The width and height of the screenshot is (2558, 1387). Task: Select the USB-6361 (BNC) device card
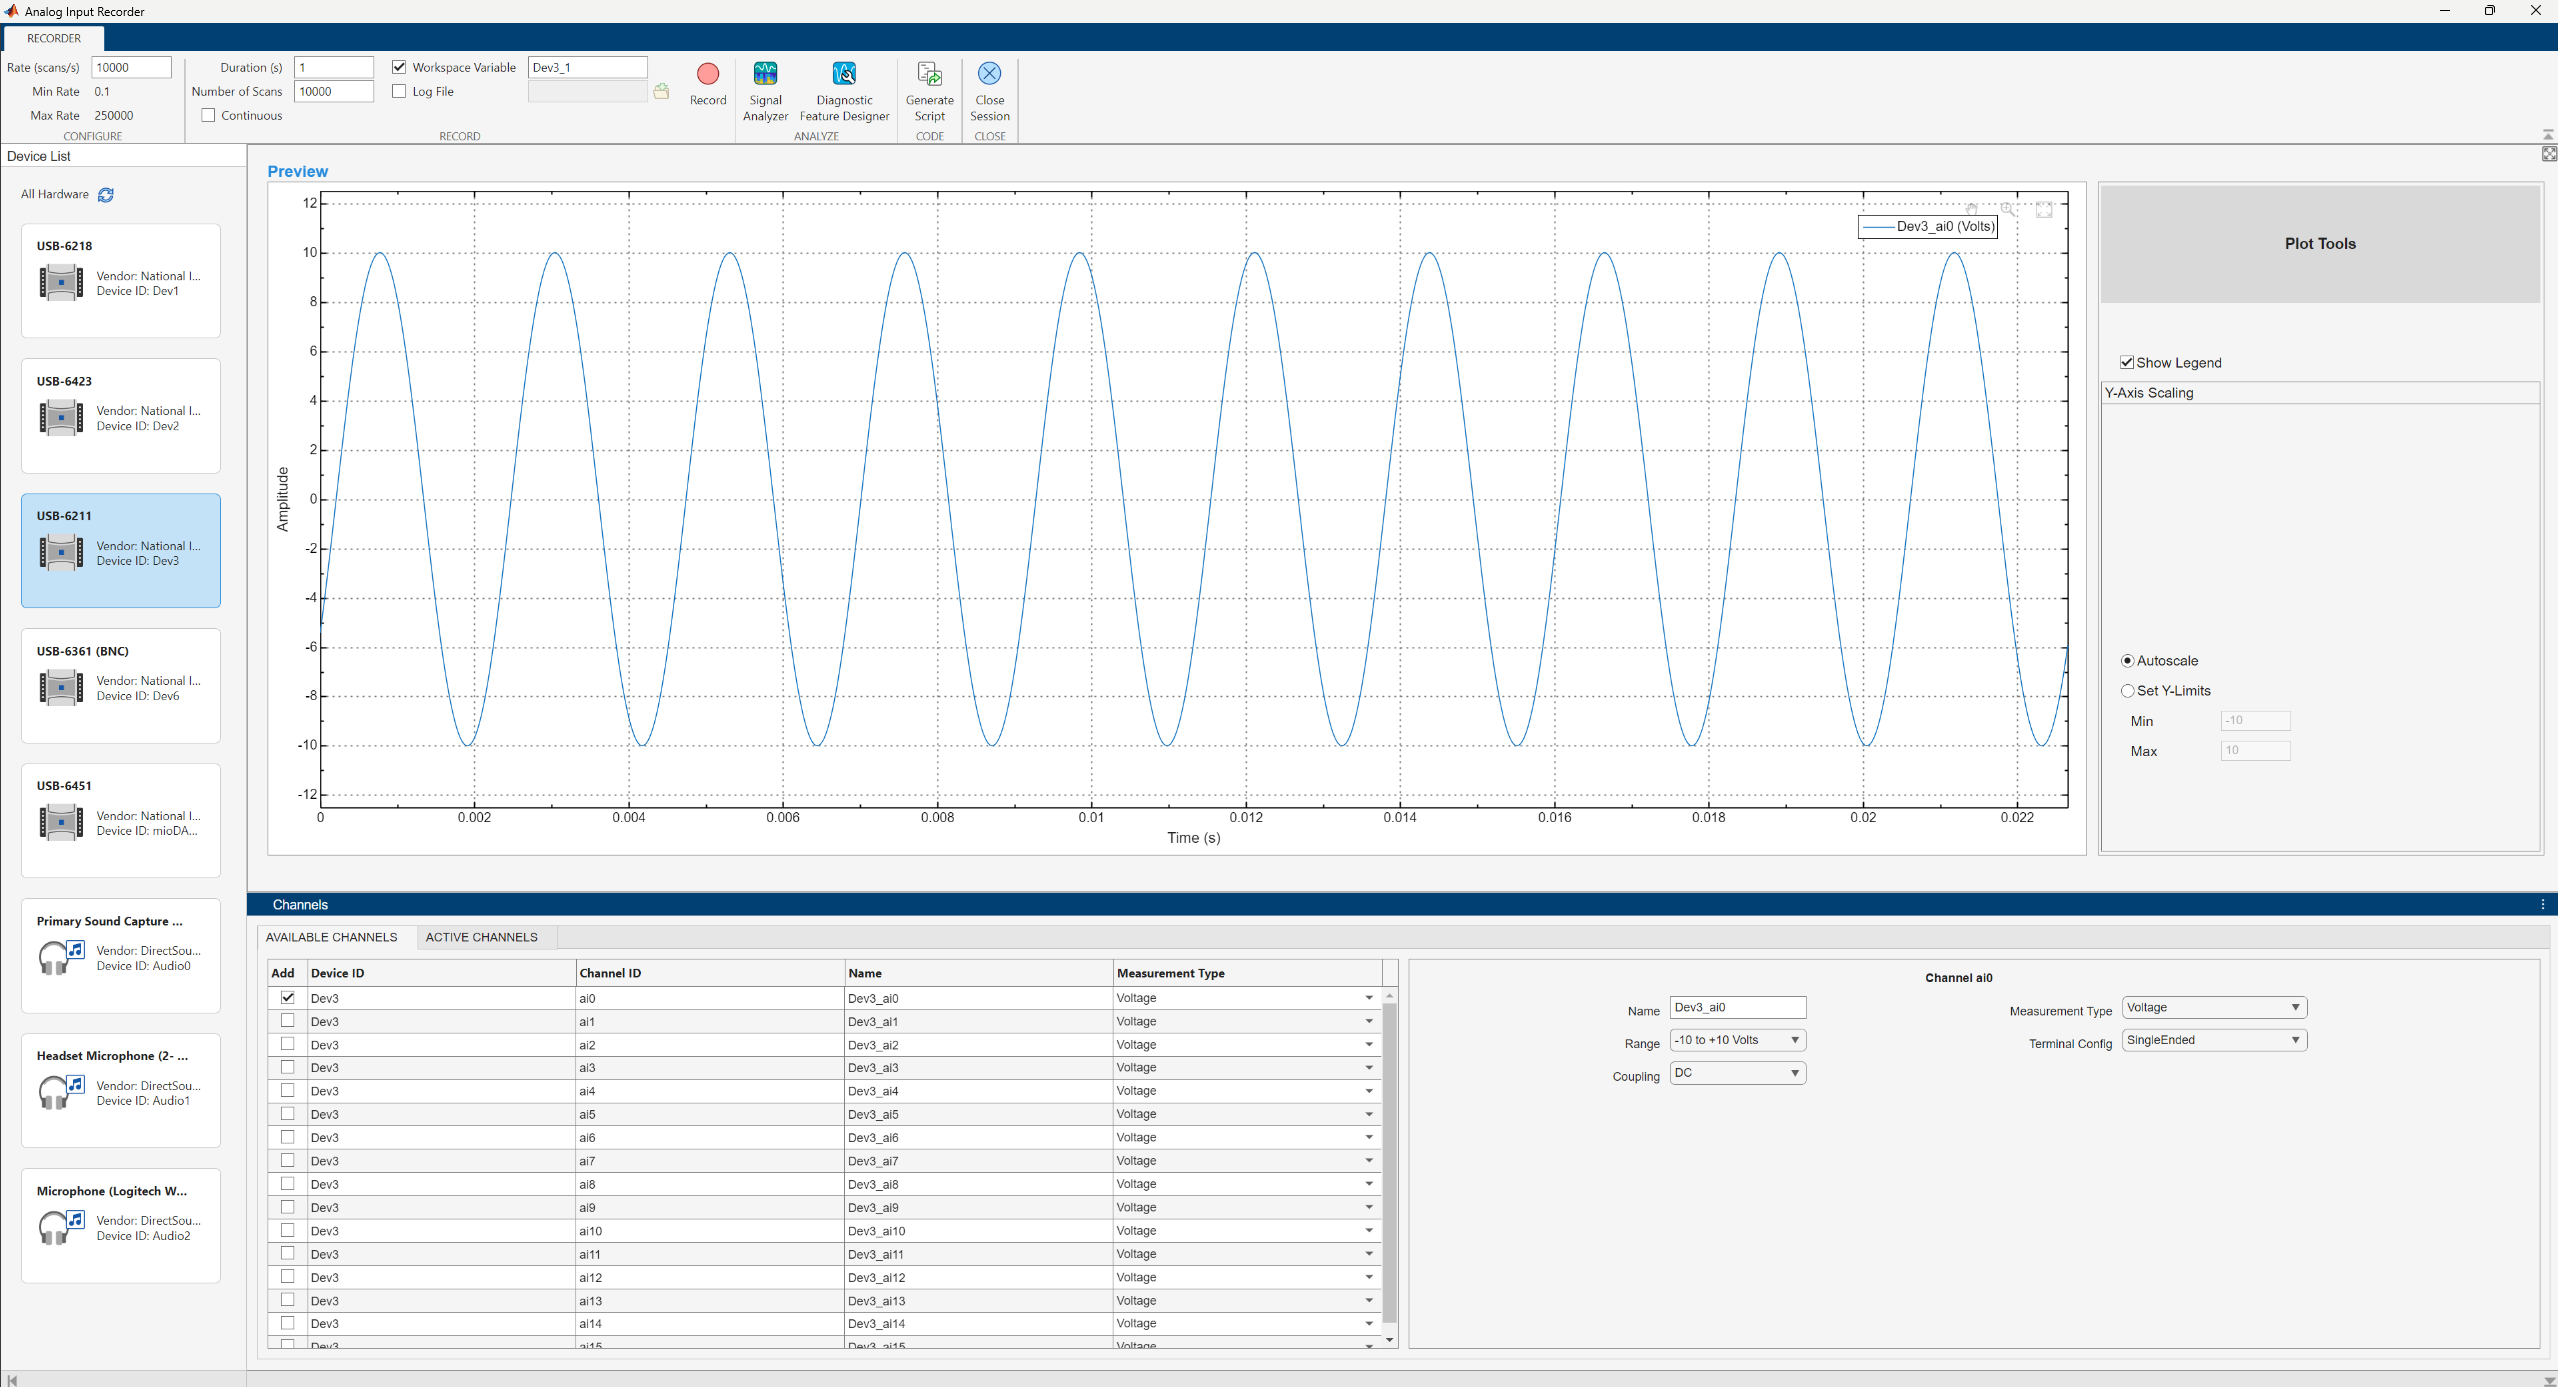pos(120,686)
